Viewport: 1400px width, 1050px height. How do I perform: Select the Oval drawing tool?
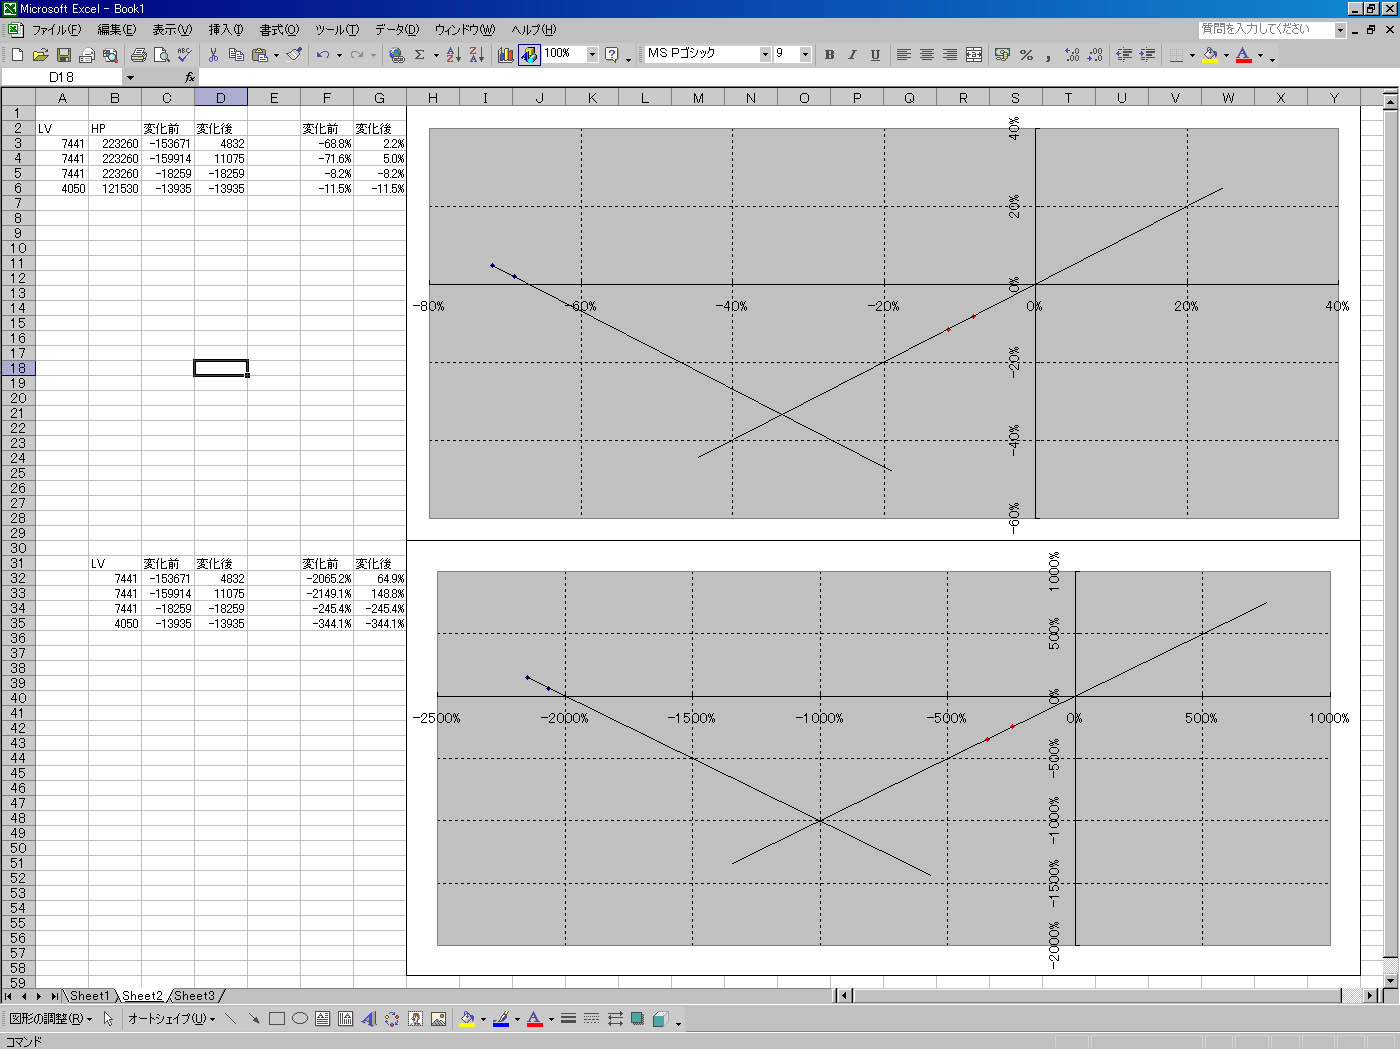point(299,1019)
